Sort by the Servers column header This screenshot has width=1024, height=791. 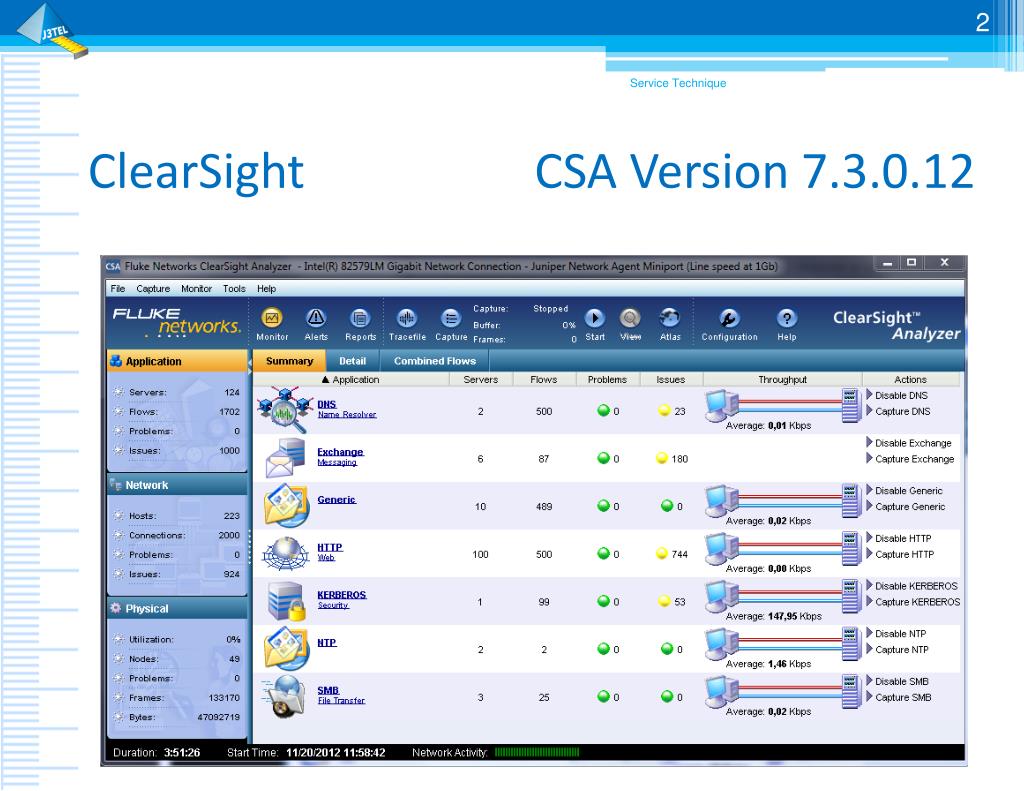pos(481,379)
